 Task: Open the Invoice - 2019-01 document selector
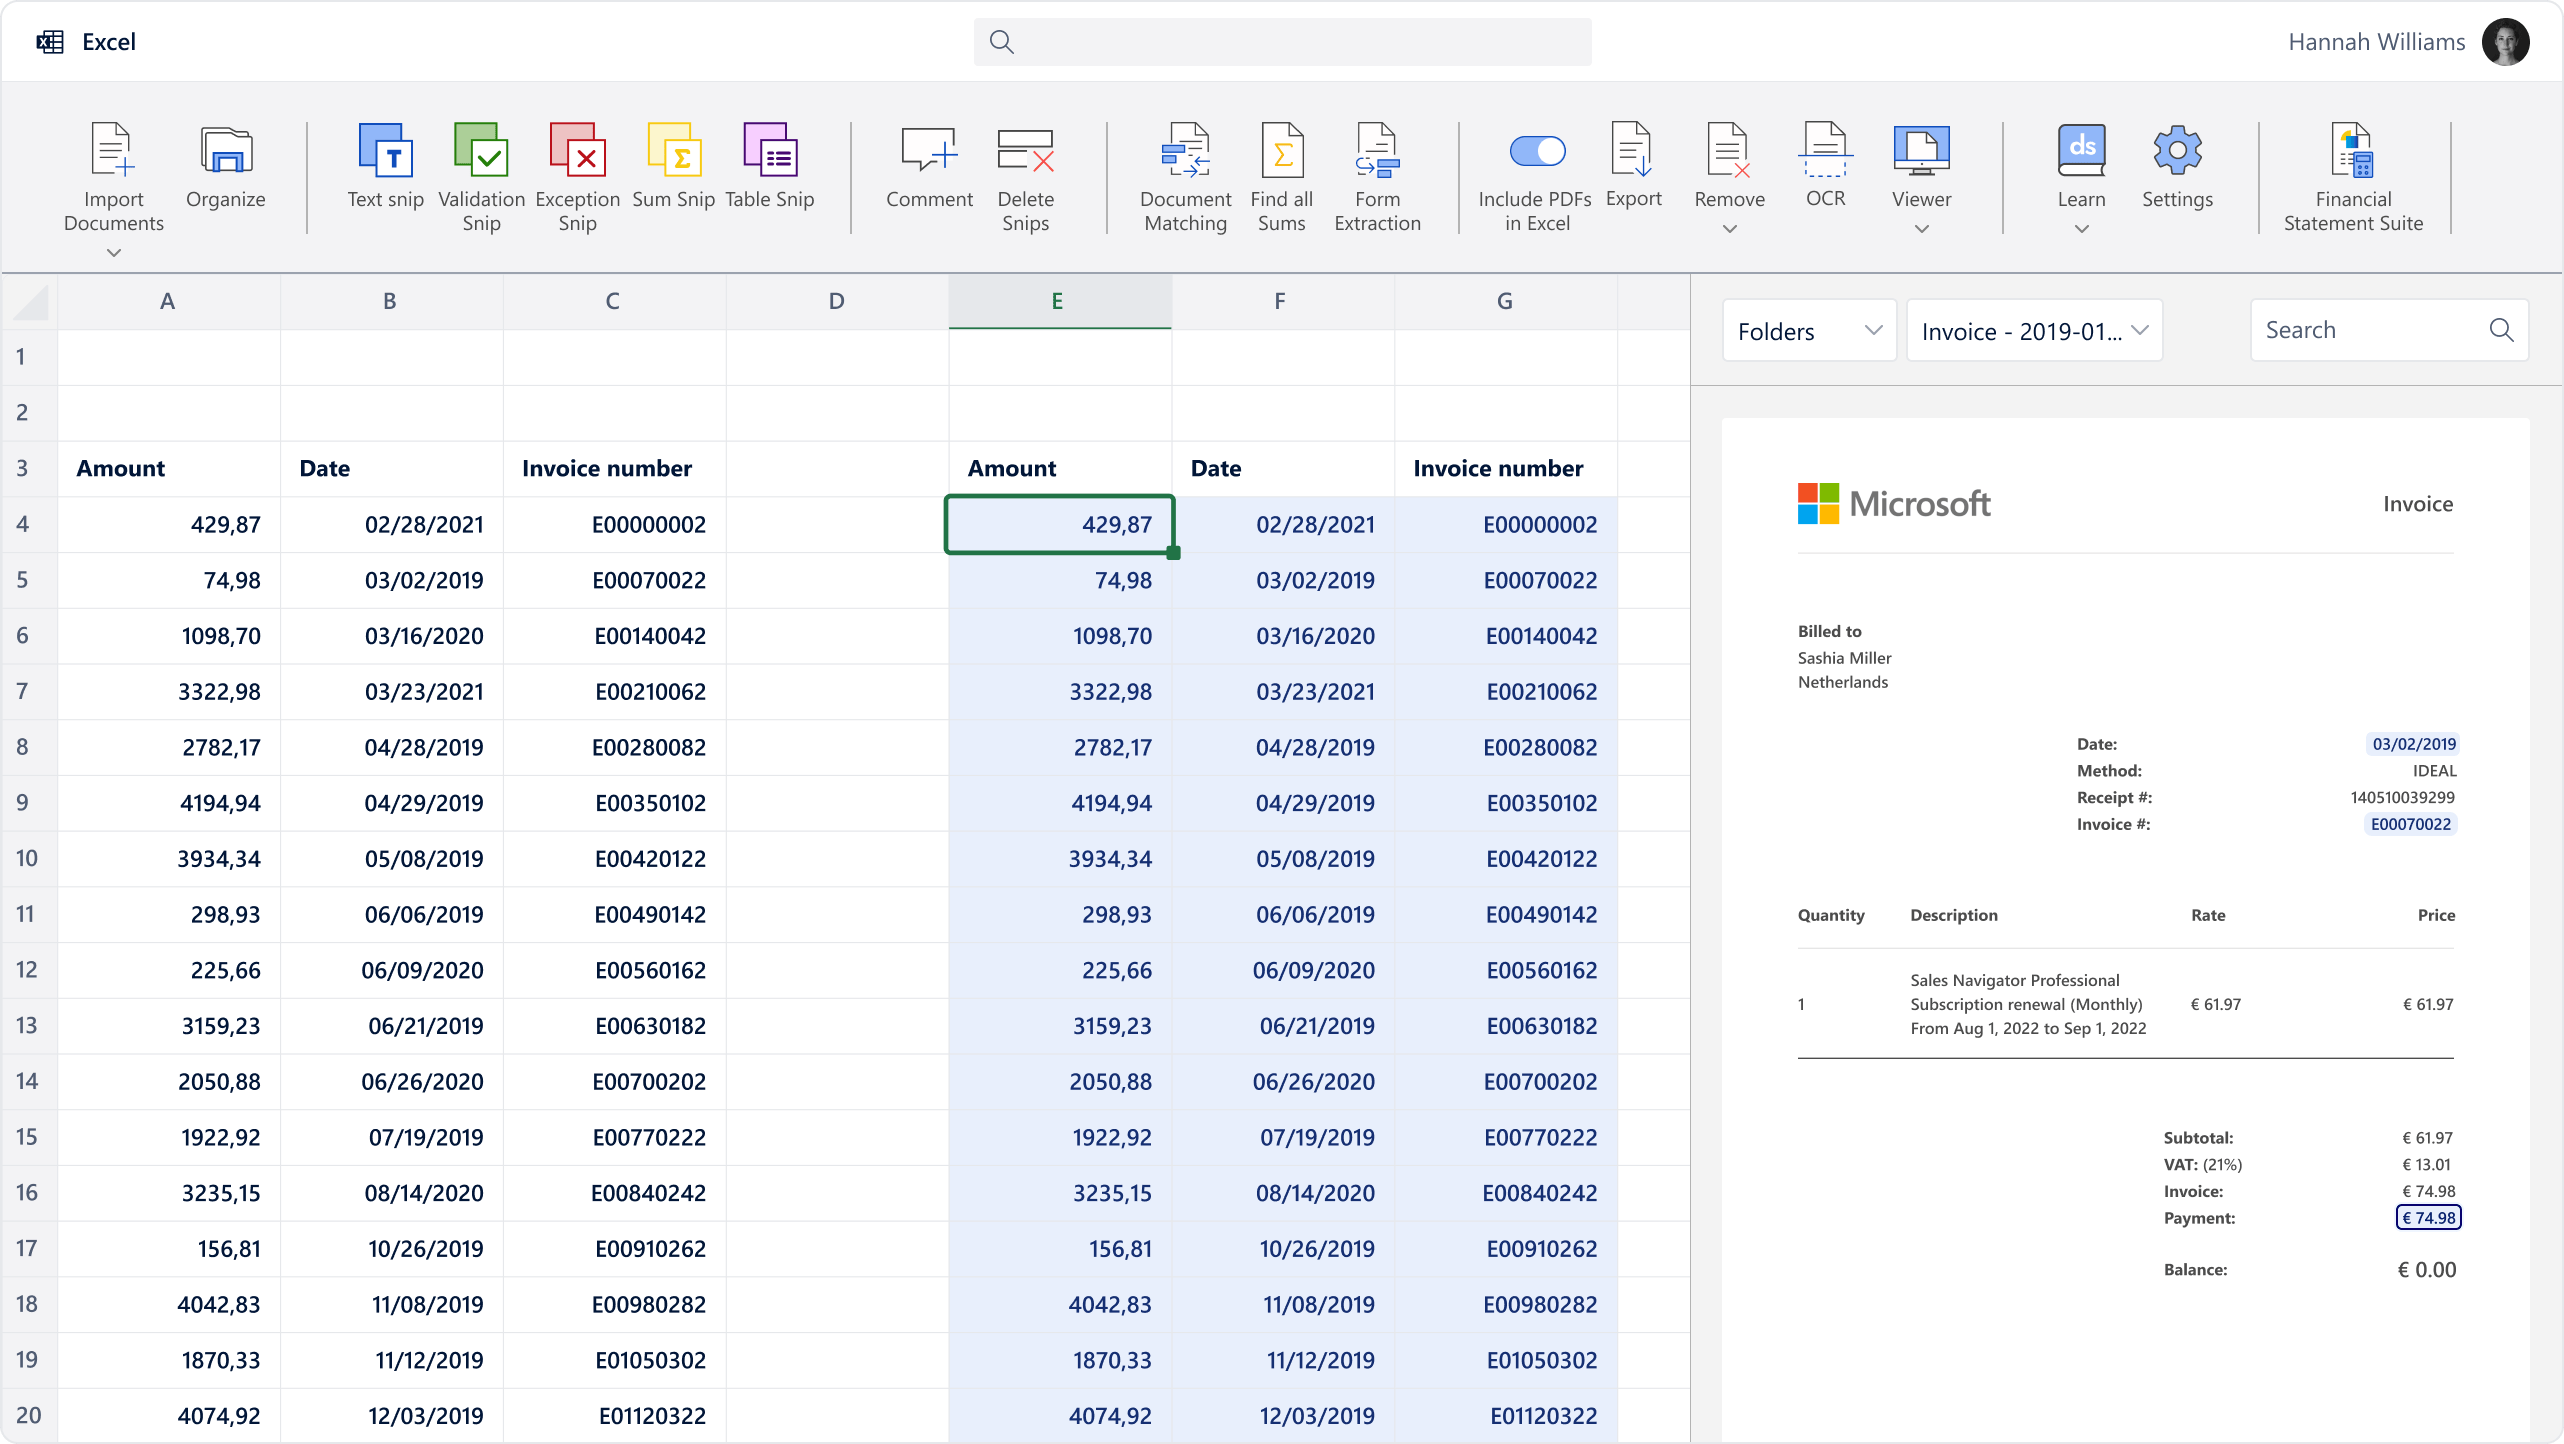click(2034, 330)
